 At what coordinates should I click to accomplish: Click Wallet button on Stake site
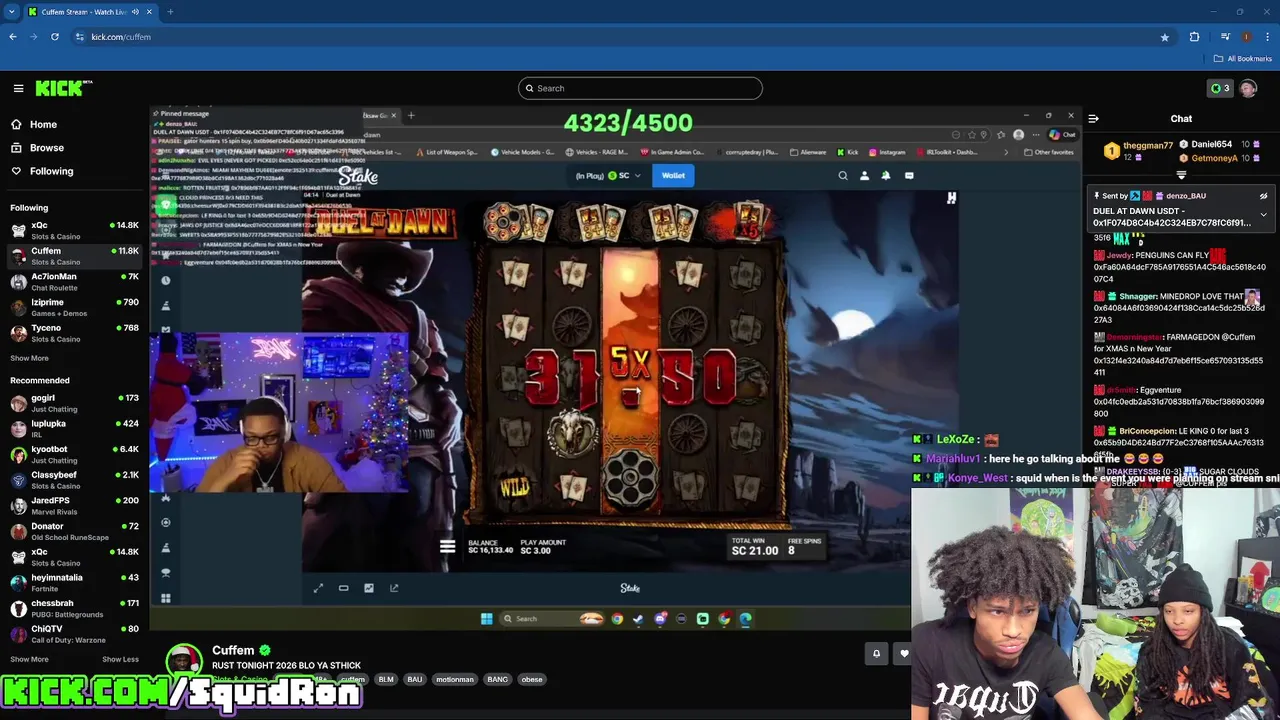click(x=673, y=175)
